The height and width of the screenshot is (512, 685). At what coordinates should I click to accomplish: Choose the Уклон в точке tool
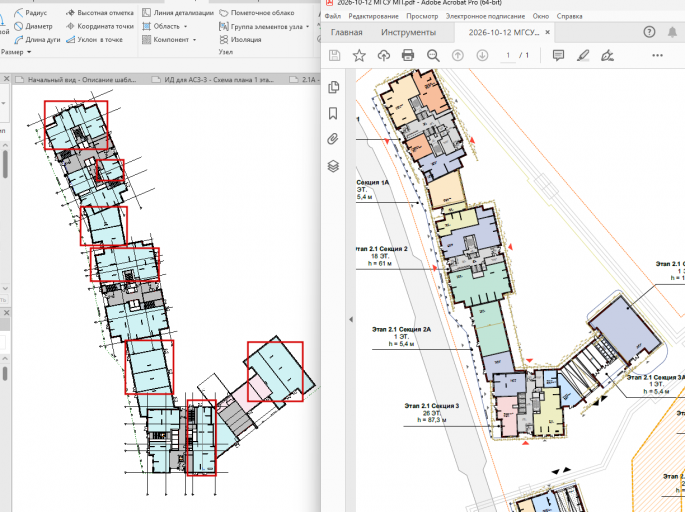click(94, 40)
